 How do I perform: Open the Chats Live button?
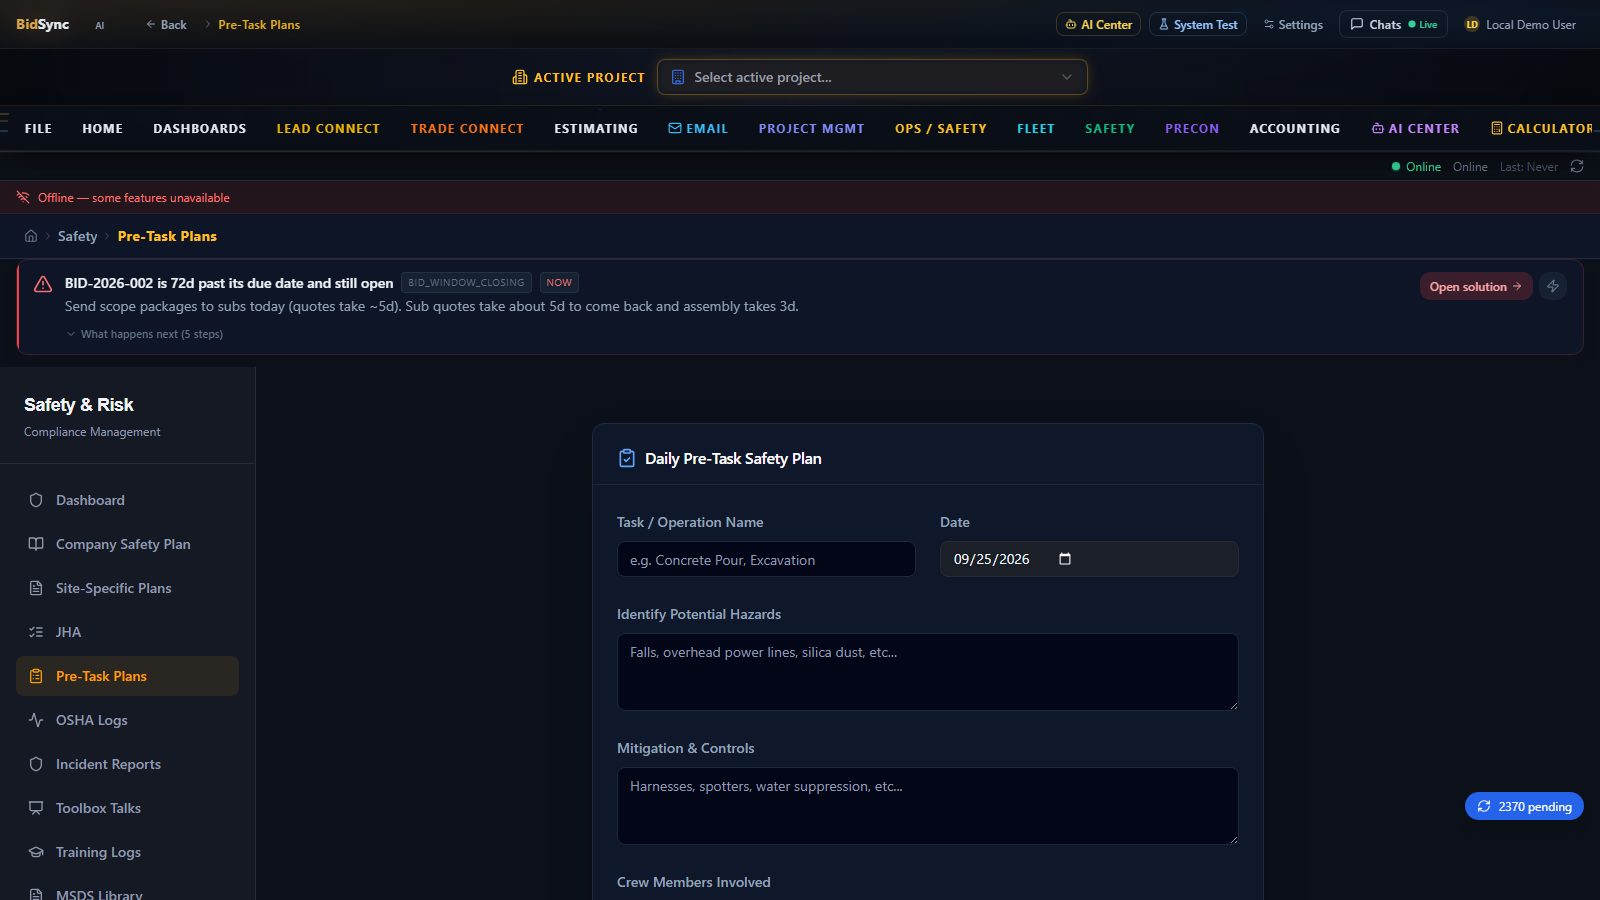point(1393,24)
